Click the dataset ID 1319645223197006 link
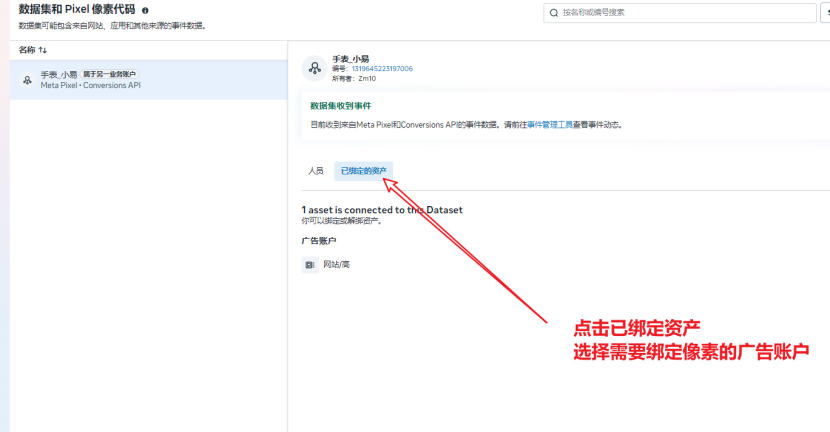830x432 pixels. point(382,69)
